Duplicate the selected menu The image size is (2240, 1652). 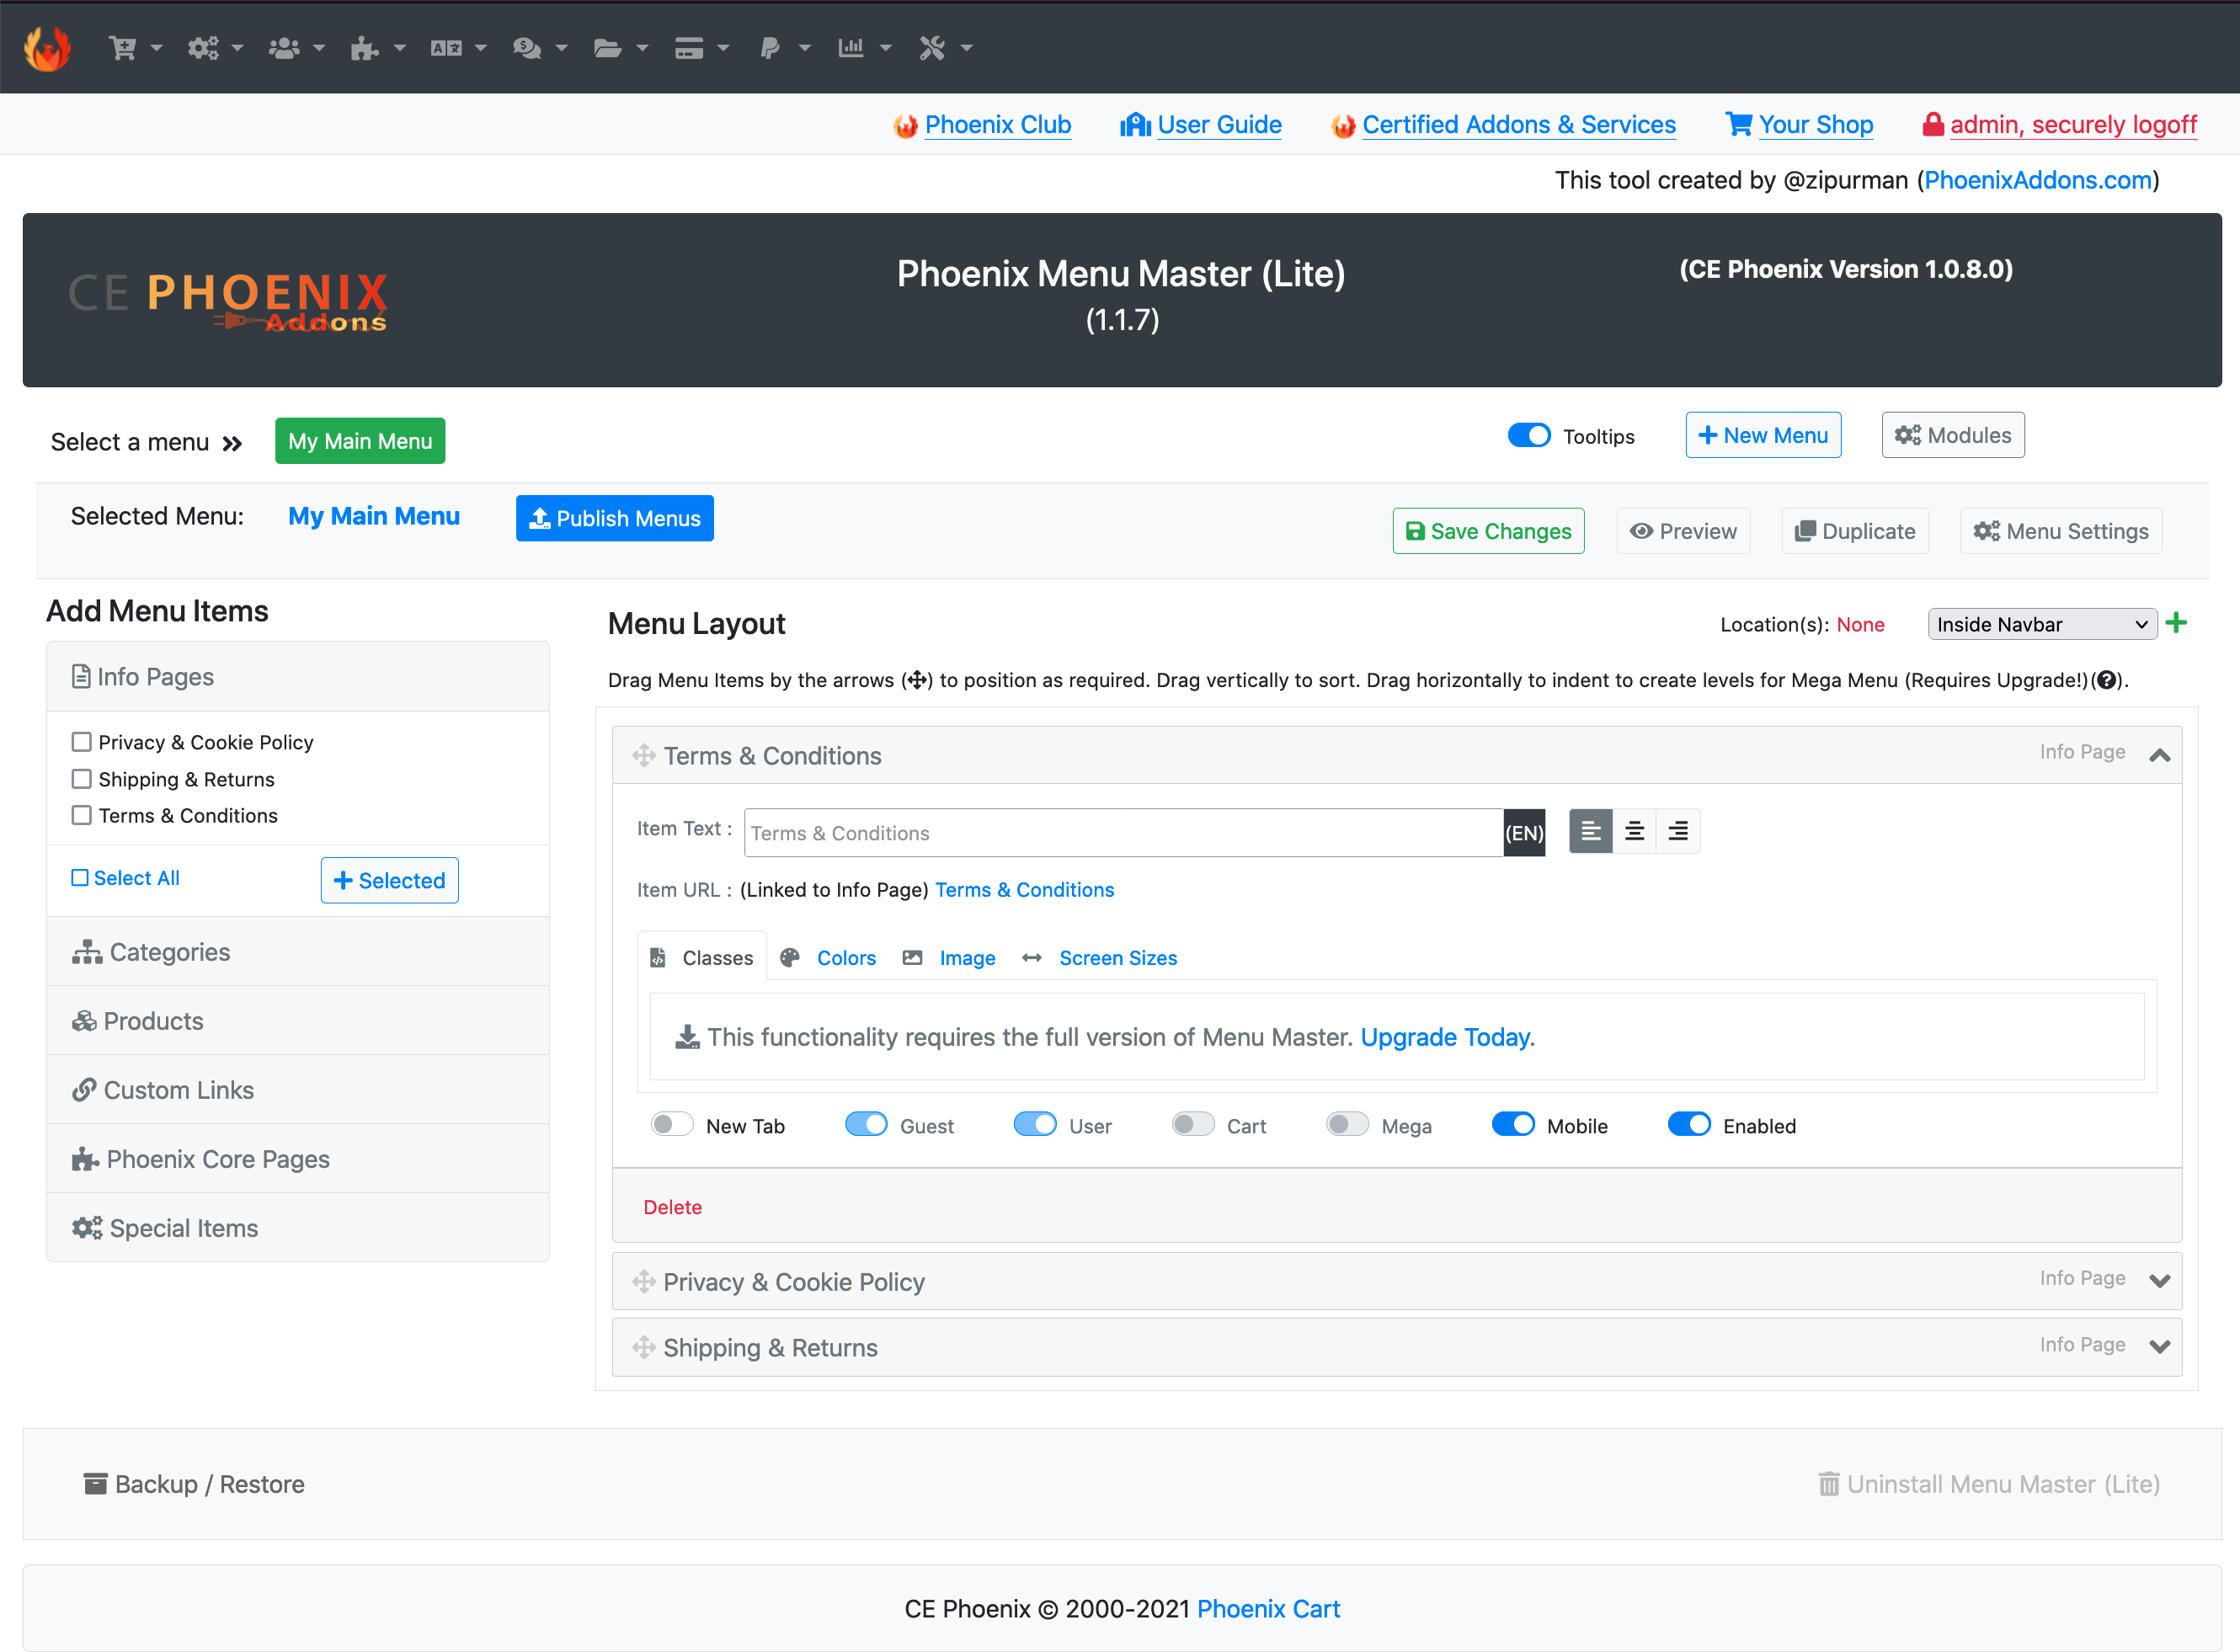[1855, 531]
